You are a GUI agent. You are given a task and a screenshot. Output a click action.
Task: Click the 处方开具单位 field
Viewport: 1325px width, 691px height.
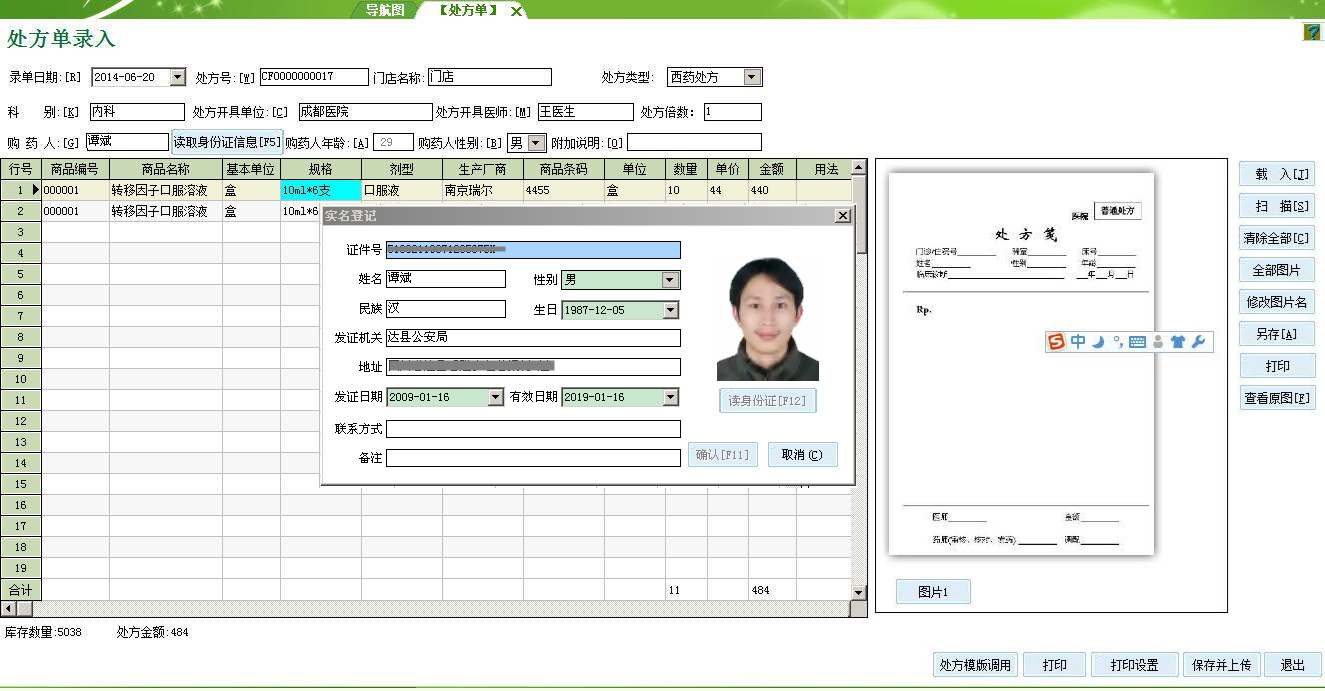click(365, 112)
